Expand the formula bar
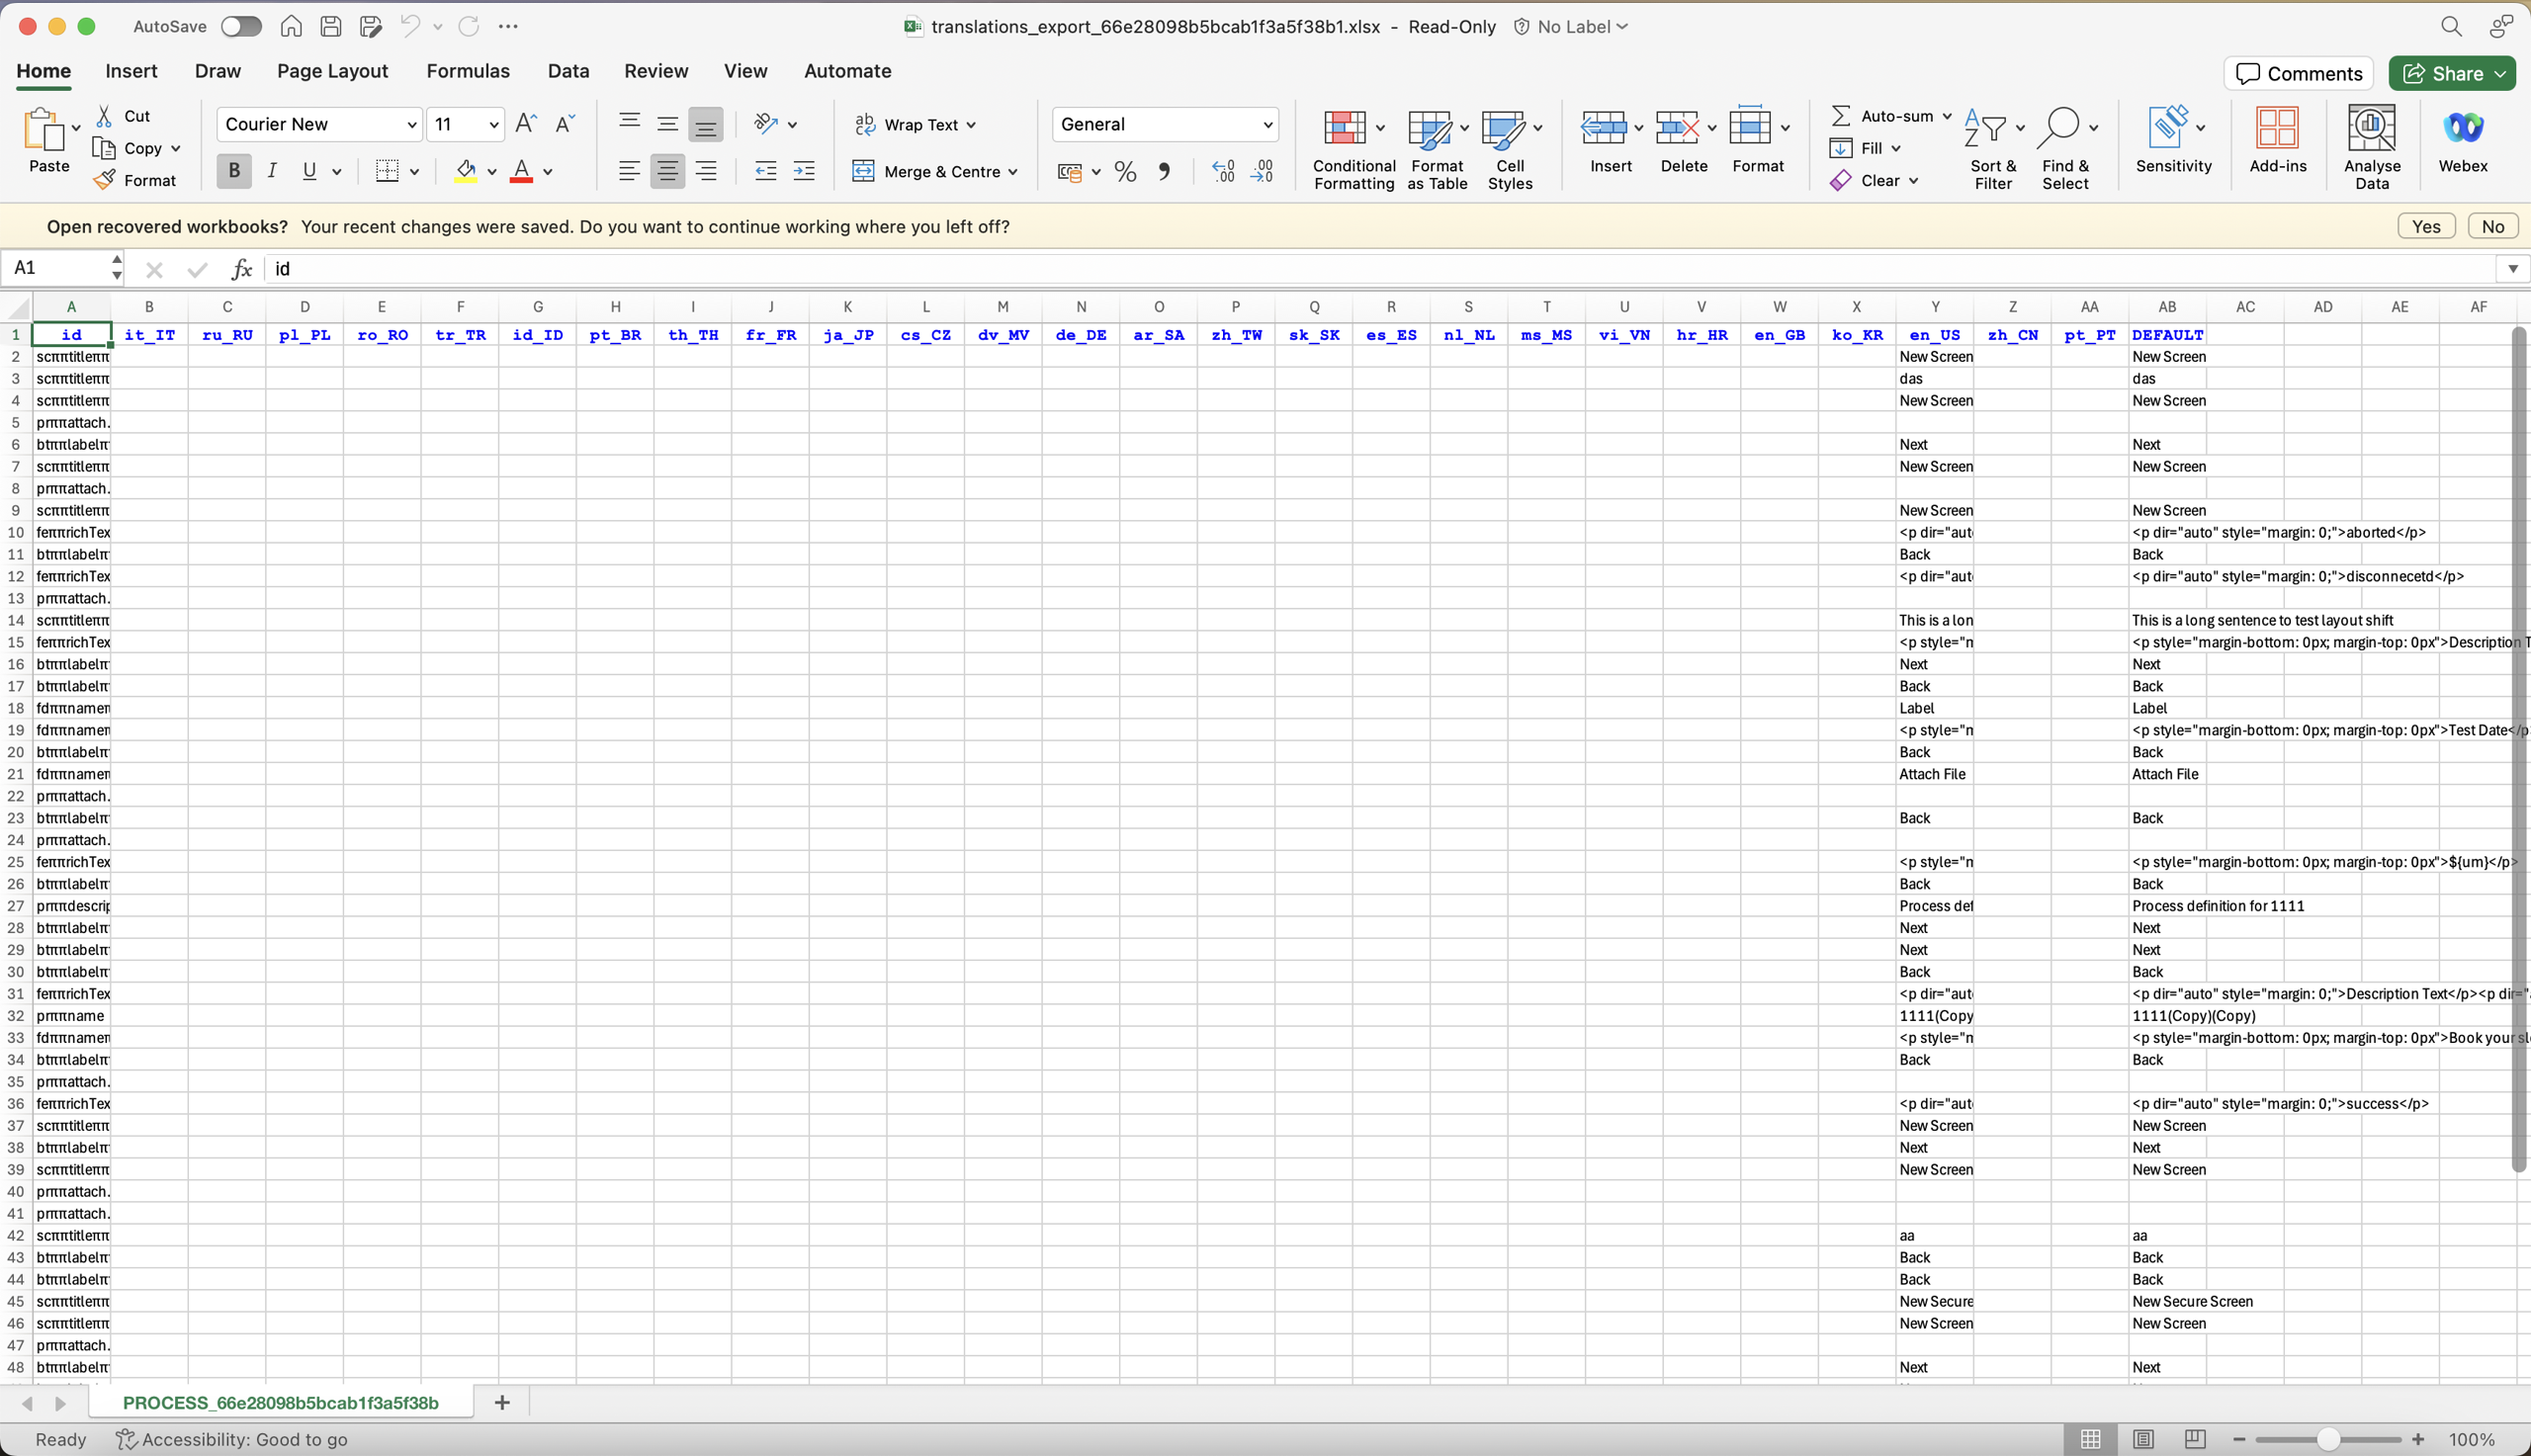This screenshot has height=1456, width=2531. point(2512,269)
